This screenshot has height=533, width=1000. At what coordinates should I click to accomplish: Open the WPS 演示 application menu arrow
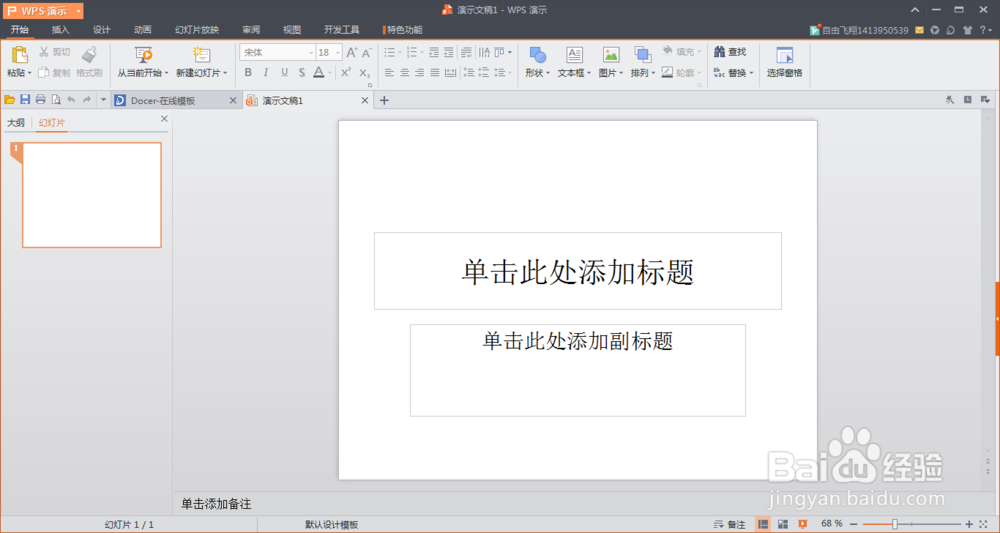tap(78, 11)
